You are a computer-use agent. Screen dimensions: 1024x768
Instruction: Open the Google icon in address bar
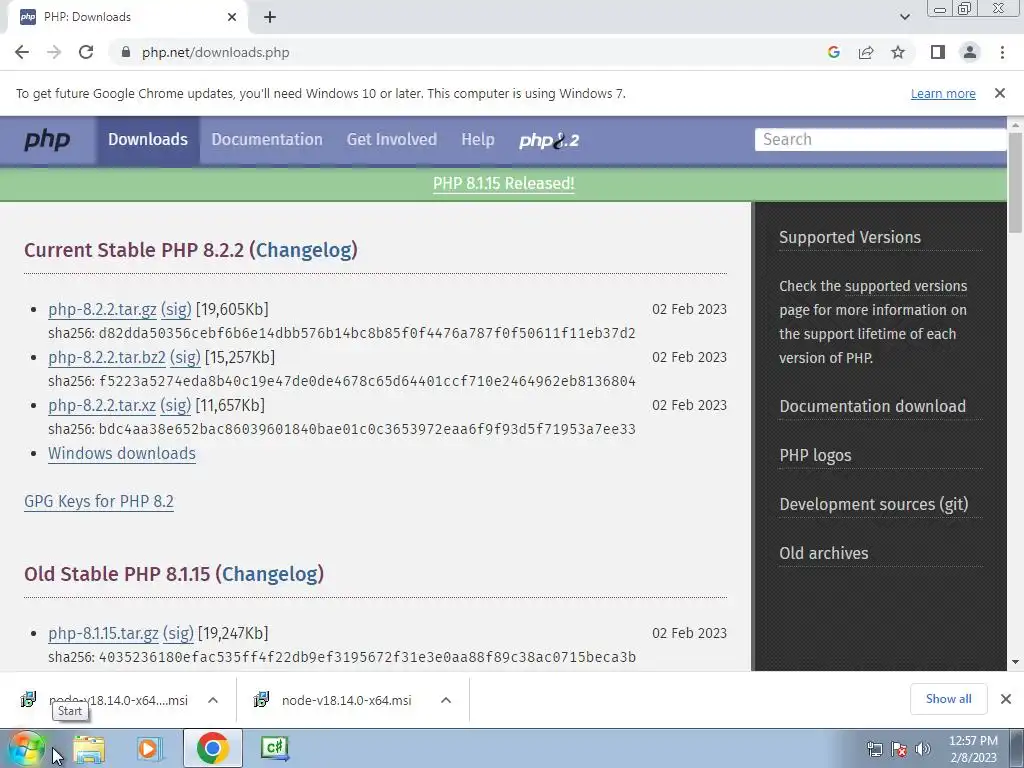pos(833,52)
